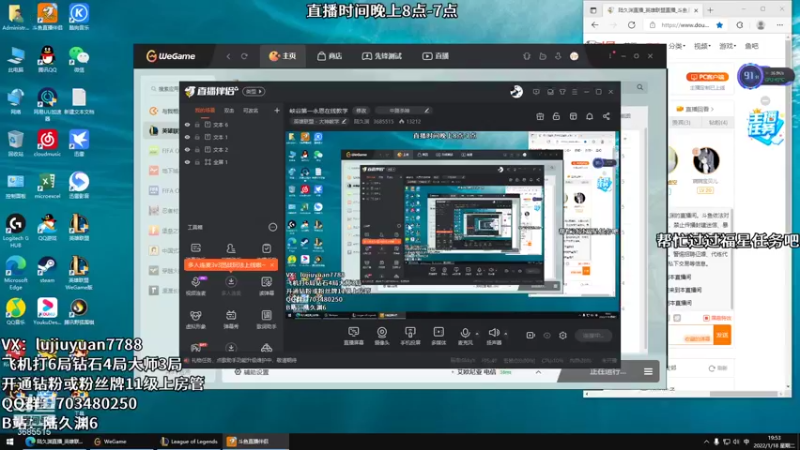Hide the 文本 6 layer with its eye icon
The width and height of the screenshot is (800, 450).
pos(187,124)
